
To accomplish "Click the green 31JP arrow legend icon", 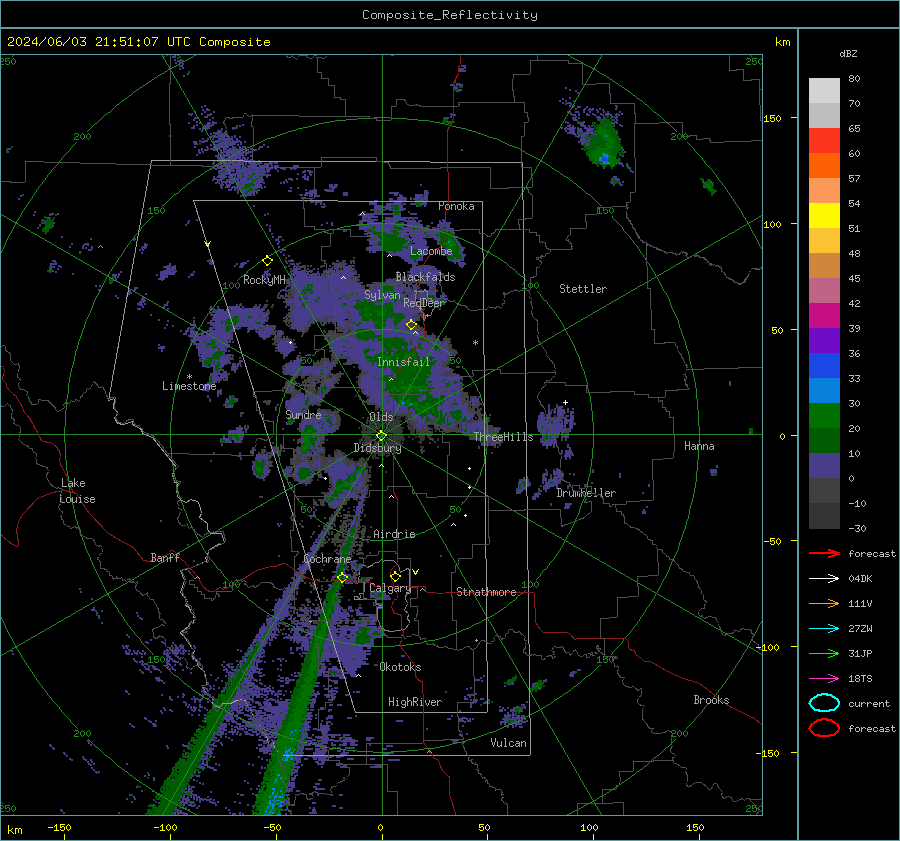I will (824, 653).
